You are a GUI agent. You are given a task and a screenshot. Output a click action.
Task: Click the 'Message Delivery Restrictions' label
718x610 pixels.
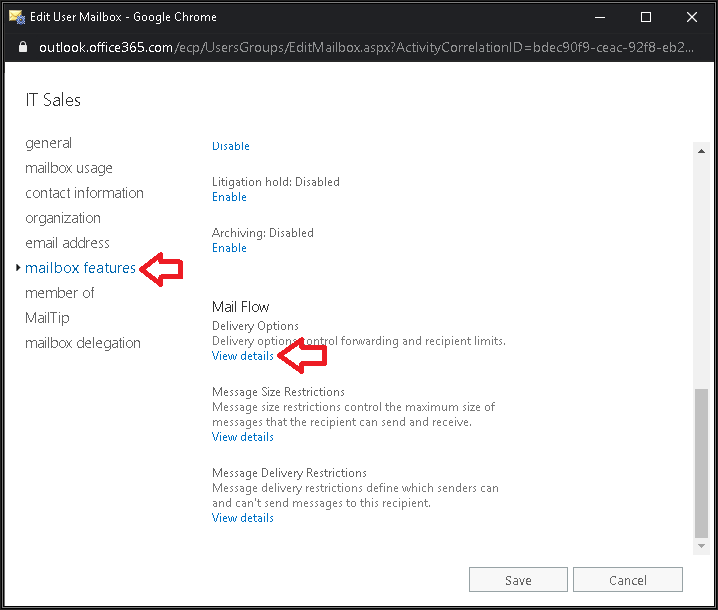pyautogui.click(x=289, y=473)
